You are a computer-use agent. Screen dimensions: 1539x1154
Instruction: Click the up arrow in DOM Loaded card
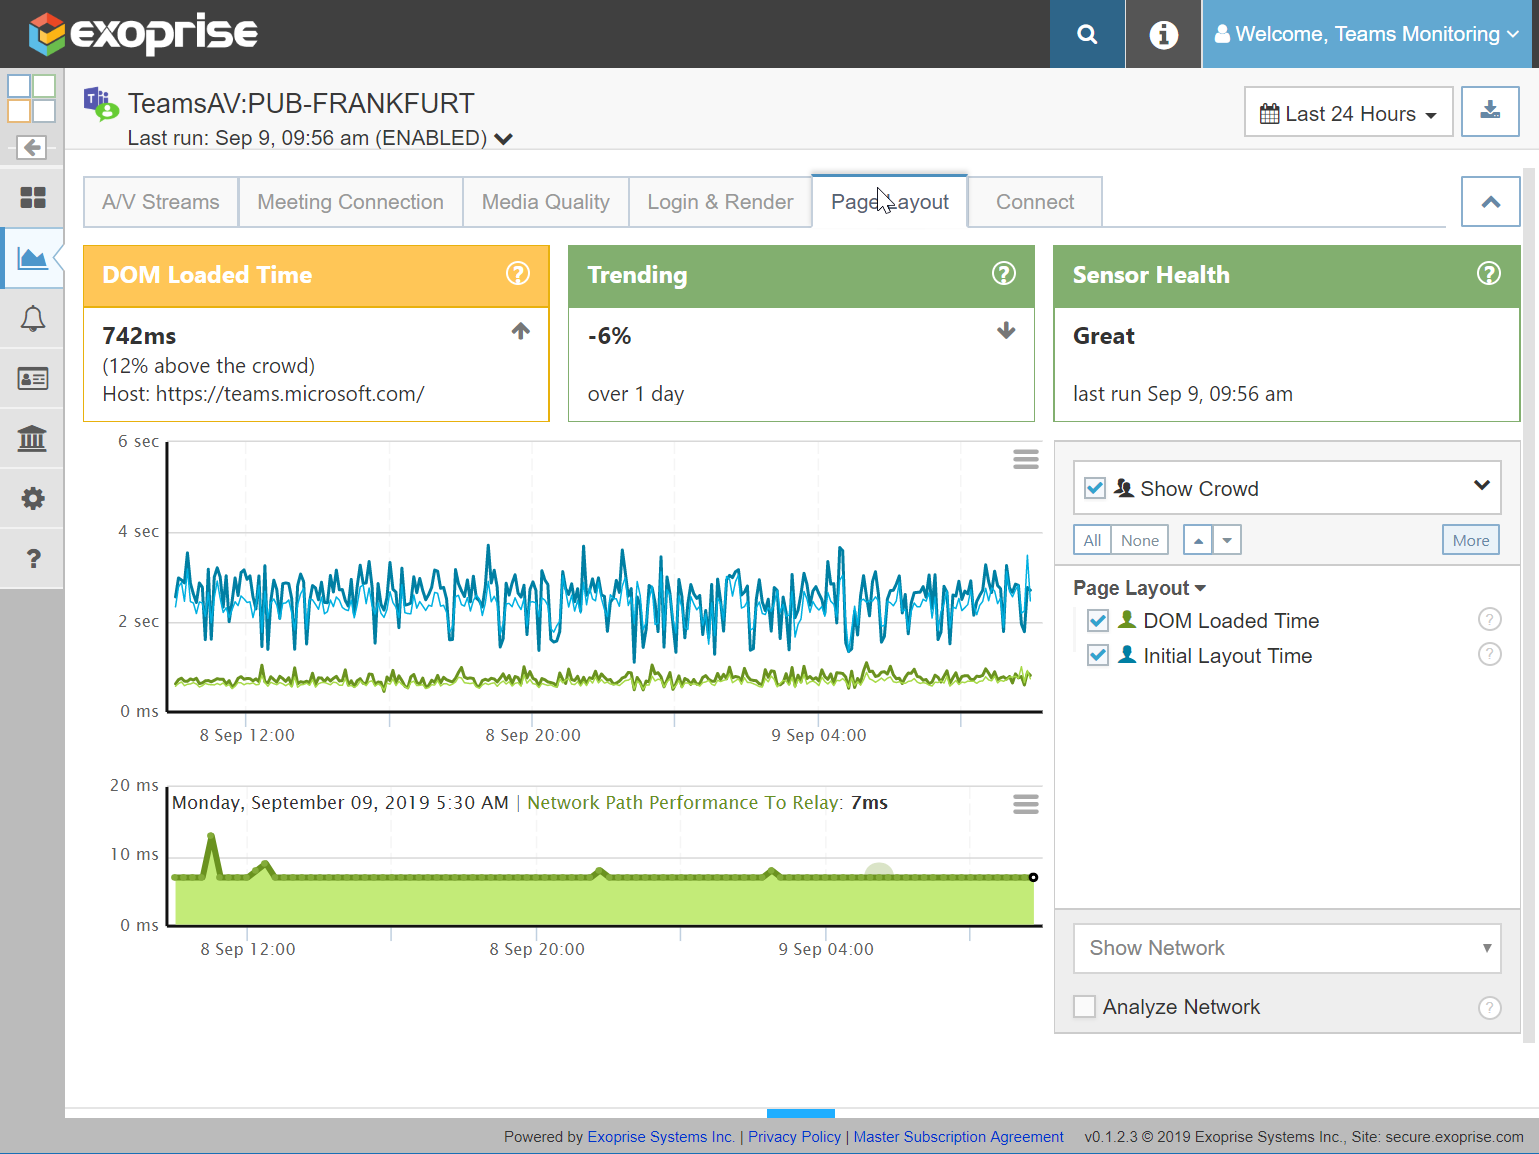pyautogui.click(x=520, y=331)
